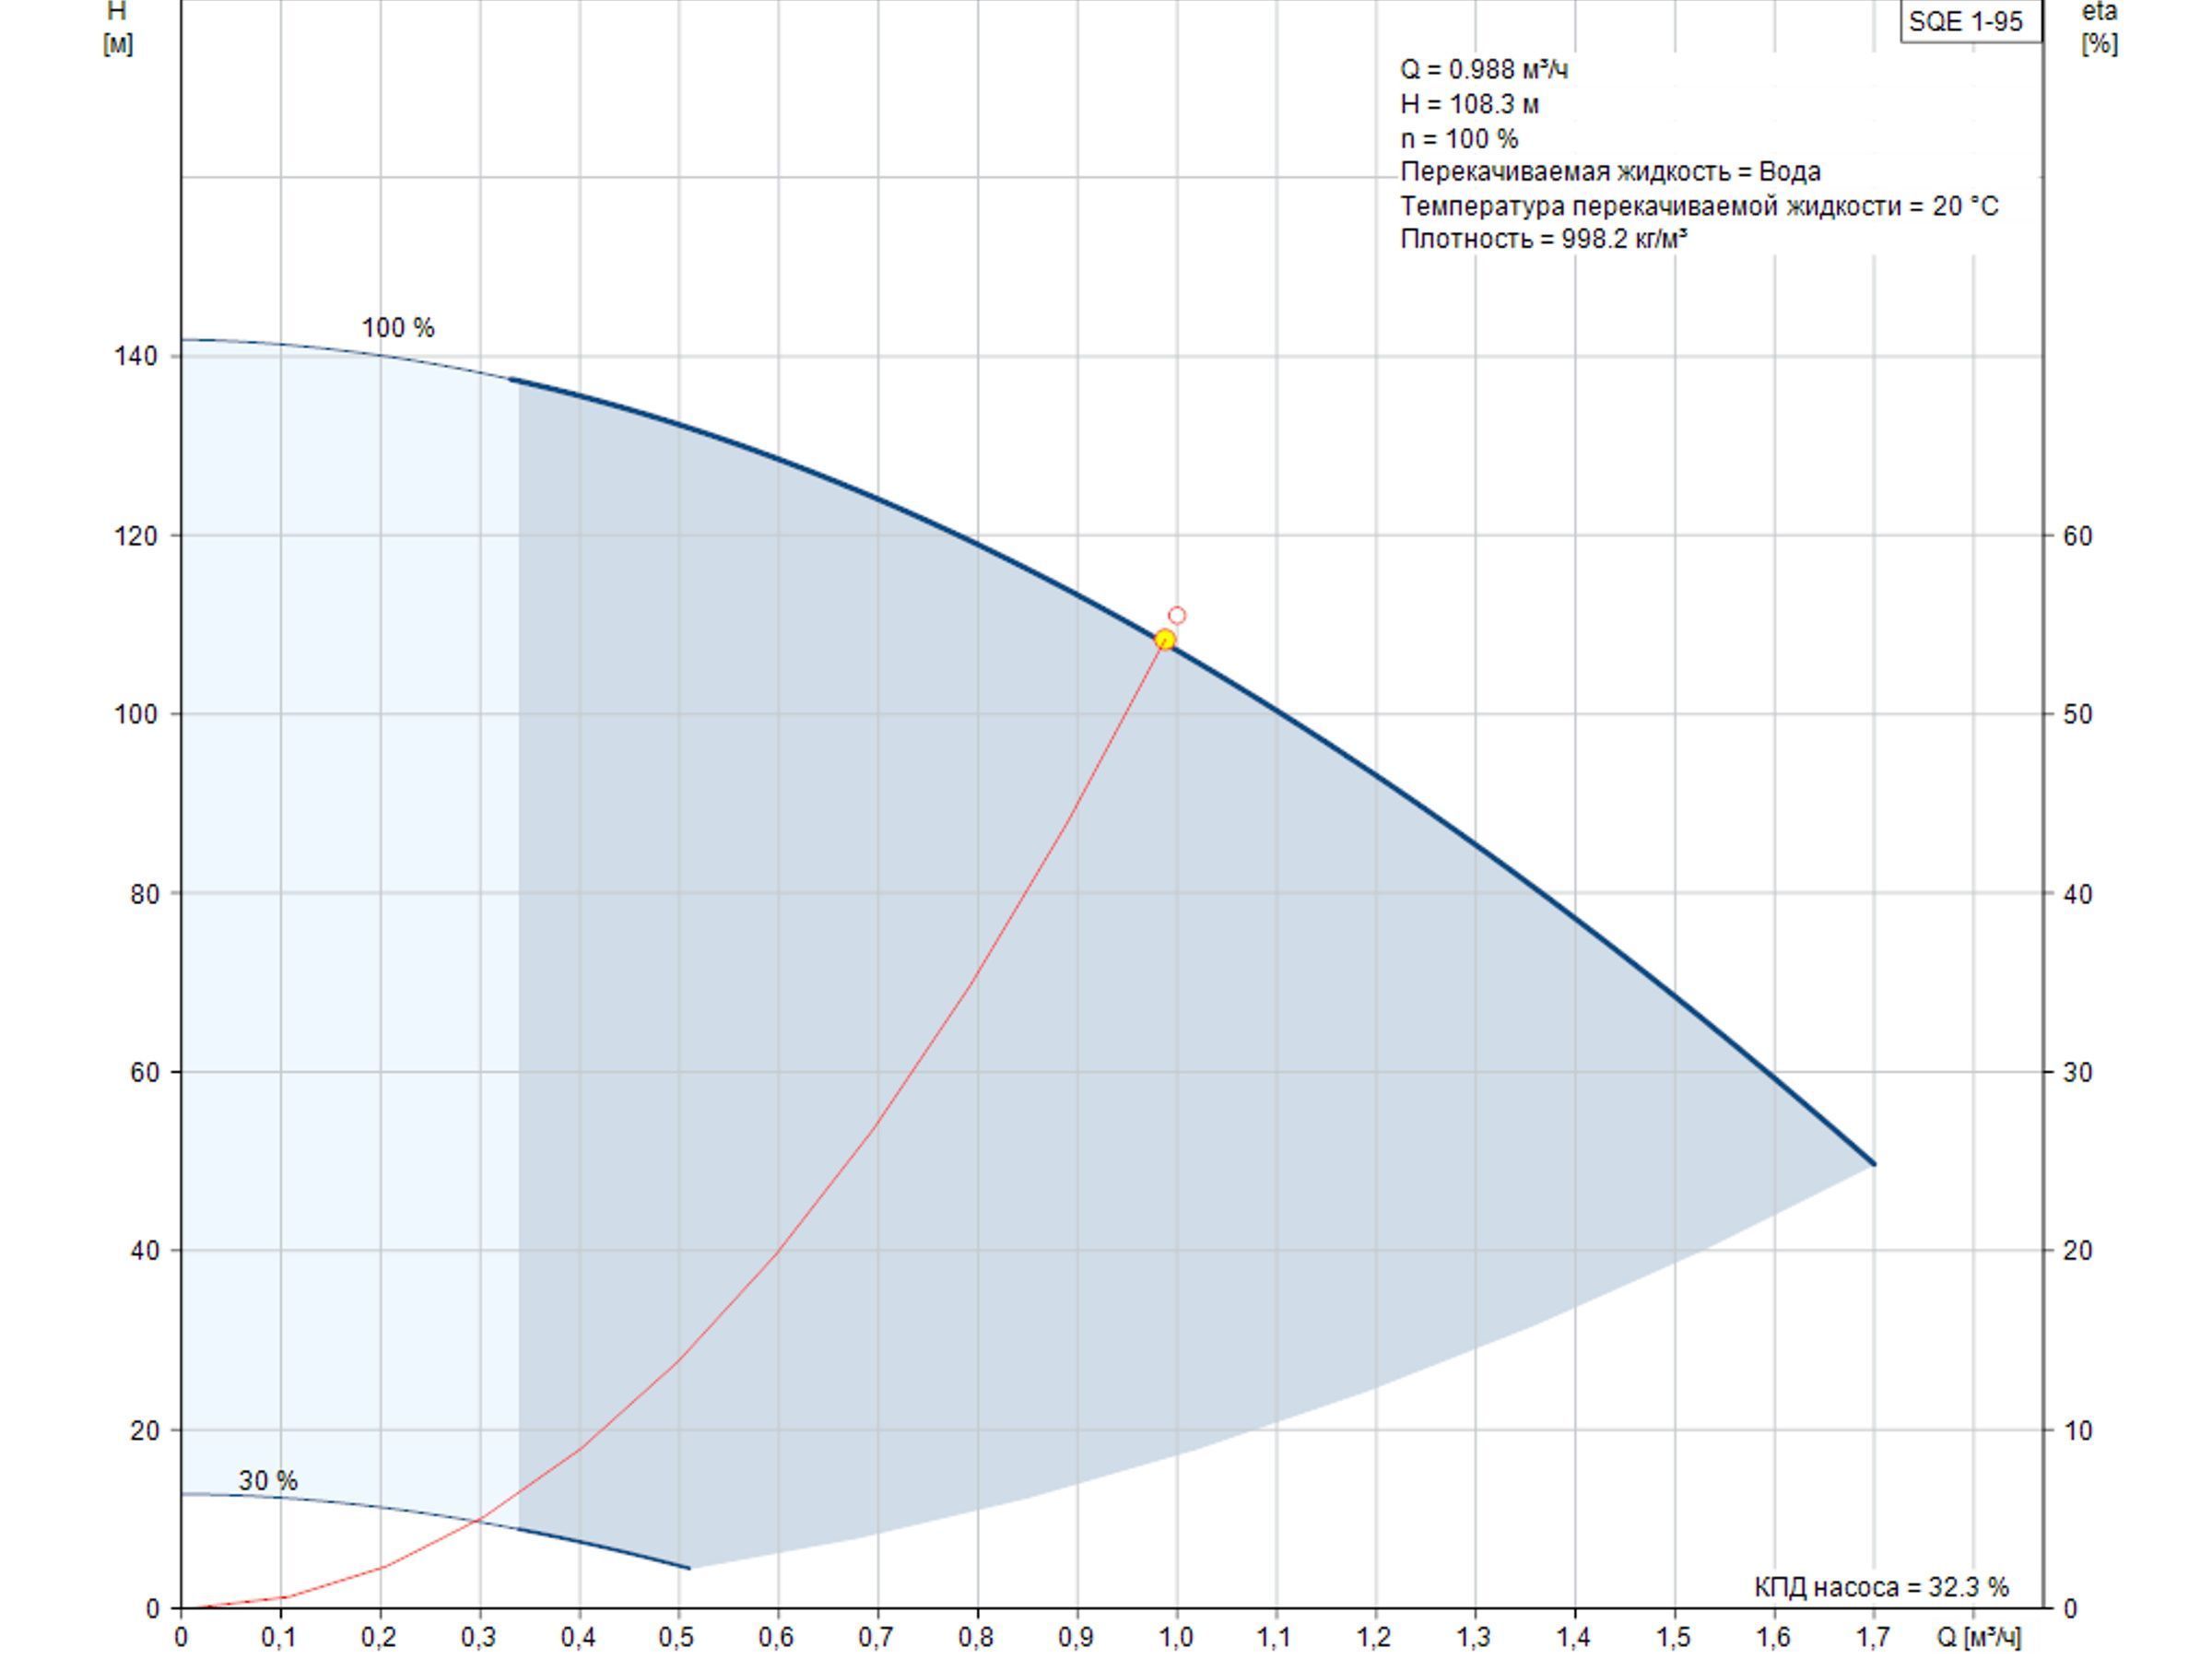
Task: Click the КПД насоса = 32.3 % label
Action: (x=1881, y=1587)
